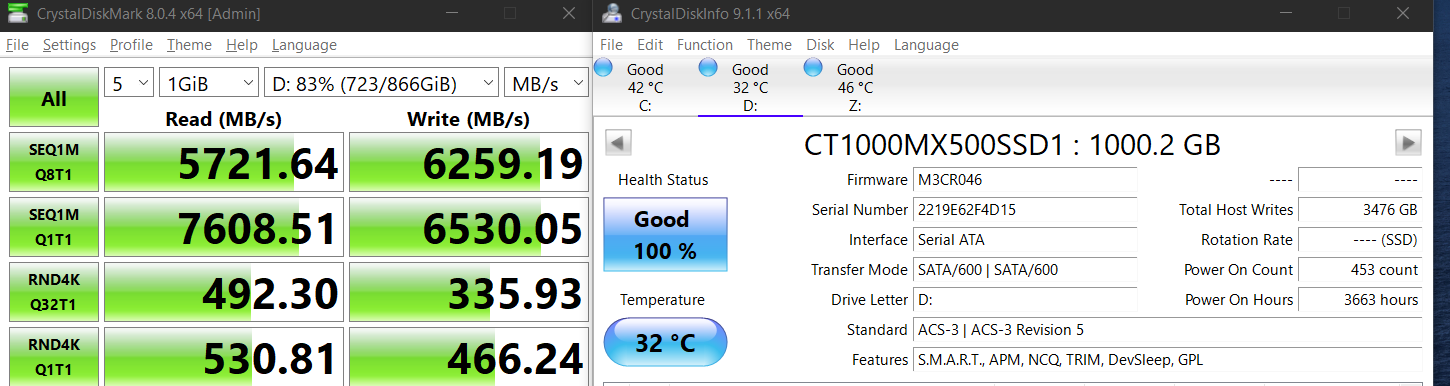The width and height of the screenshot is (1450, 386).
Task: Open File menu in CrystalDiskMark
Action: coord(17,45)
